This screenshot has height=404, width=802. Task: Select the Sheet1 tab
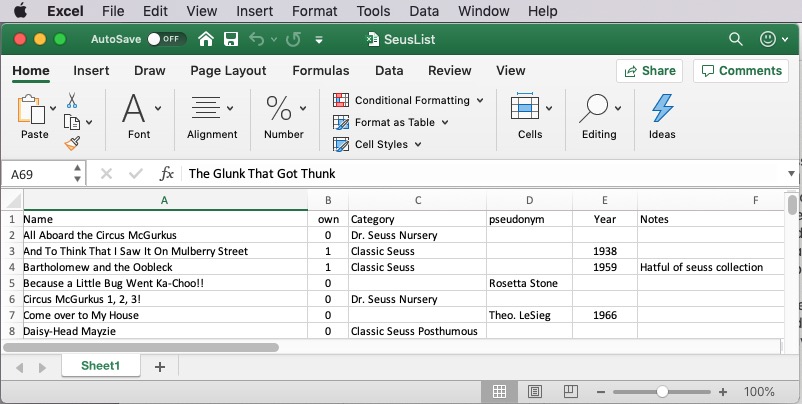pos(100,366)
